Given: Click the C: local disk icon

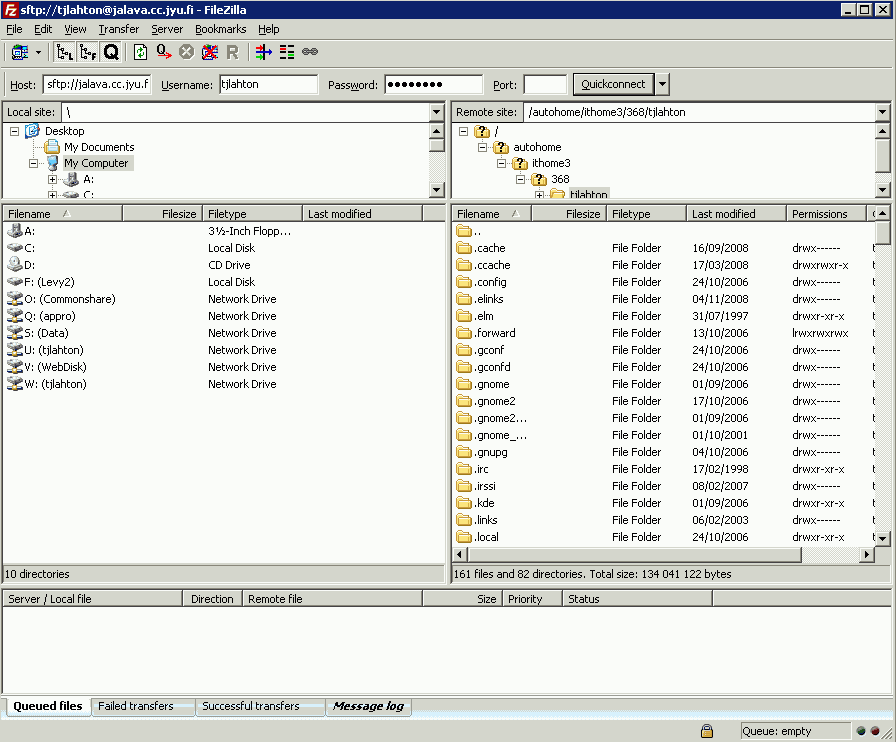Looking at the screenshot, I should [14, 248].
